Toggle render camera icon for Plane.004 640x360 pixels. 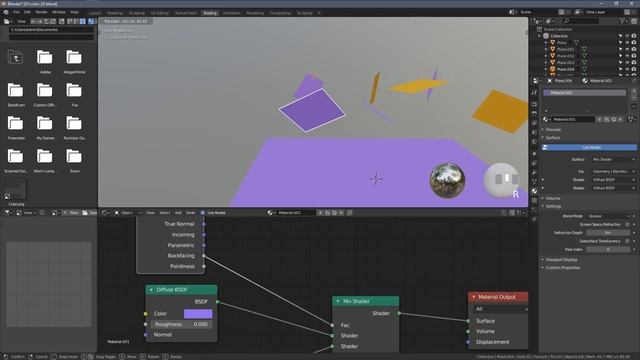634,69
